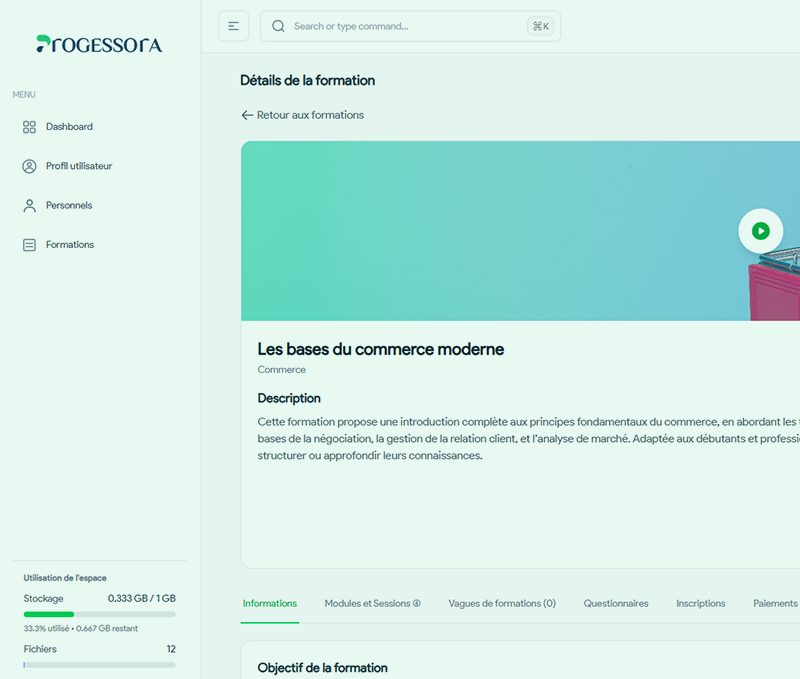Select Formations in the sidebar menu
The height and width of the screenshot is (679, 800).
click(x=69, y=245)
